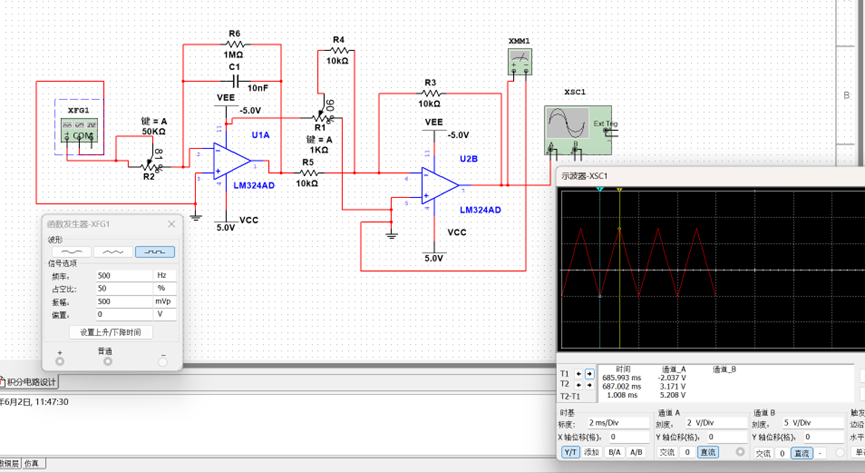The height and width of the screenshot is (473, 865).
Task: Close the function generator XFG1 dialog
Action: click(x=172, y=224)
